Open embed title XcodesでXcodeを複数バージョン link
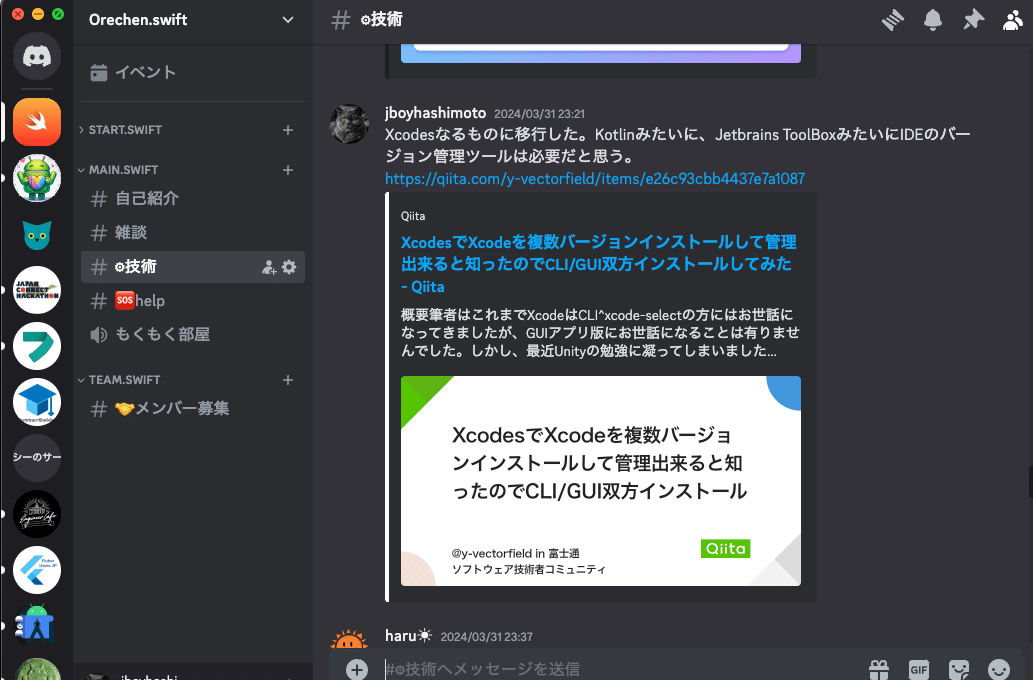 (599, 264)
